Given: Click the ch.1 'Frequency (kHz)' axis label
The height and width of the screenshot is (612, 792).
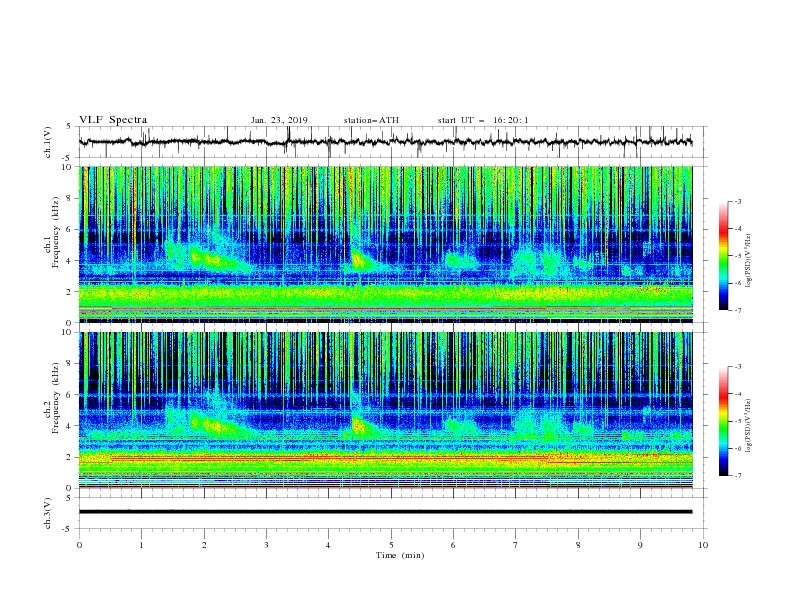Looking at the screenshot, I should (55, 233).
